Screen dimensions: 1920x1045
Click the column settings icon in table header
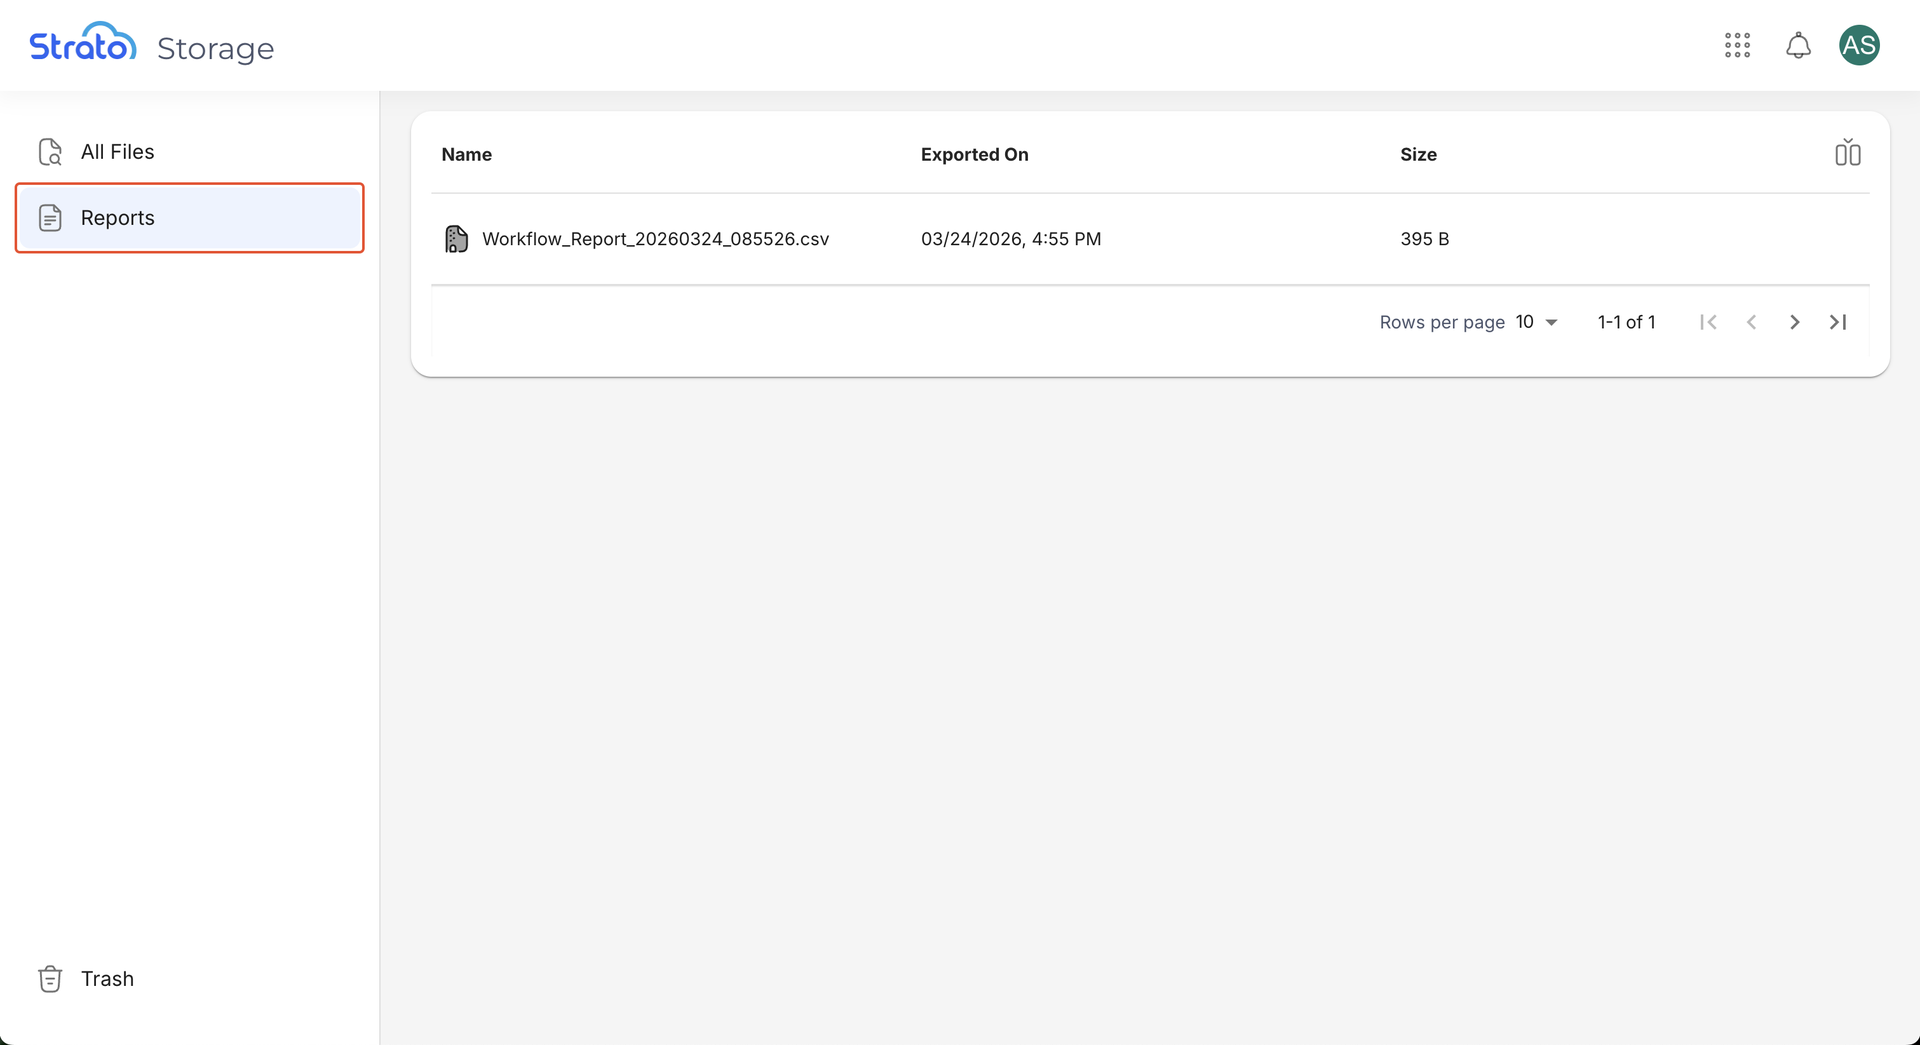click(x=1847, y=153)
